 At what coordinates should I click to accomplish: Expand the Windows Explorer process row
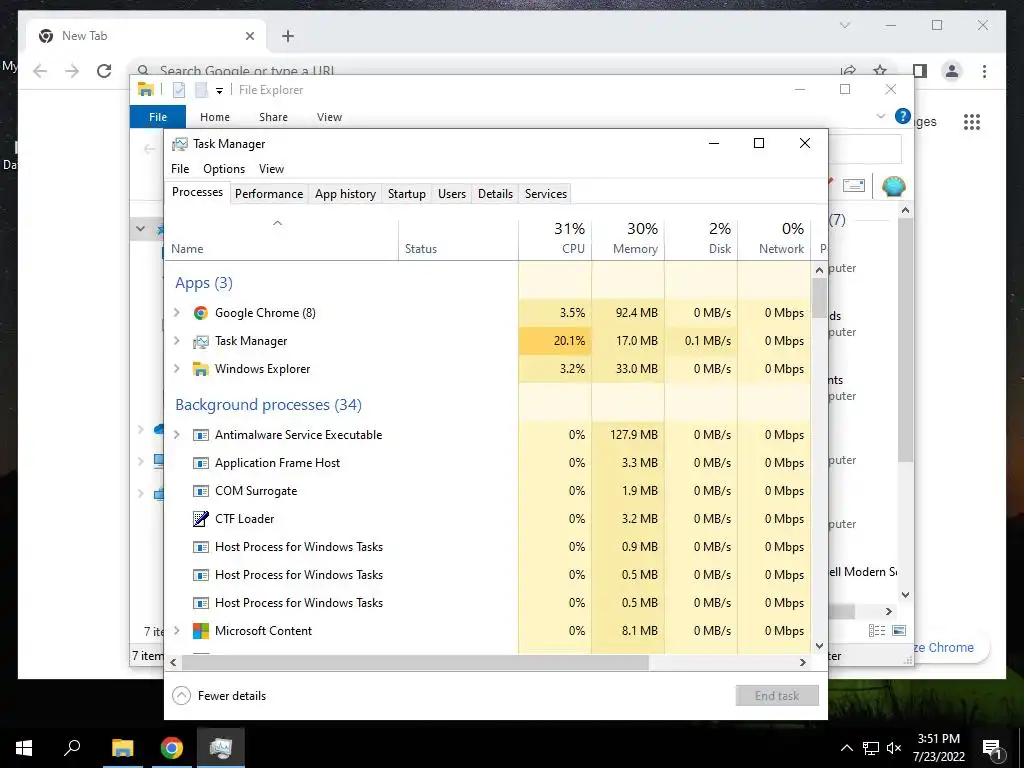click(176, 369)
